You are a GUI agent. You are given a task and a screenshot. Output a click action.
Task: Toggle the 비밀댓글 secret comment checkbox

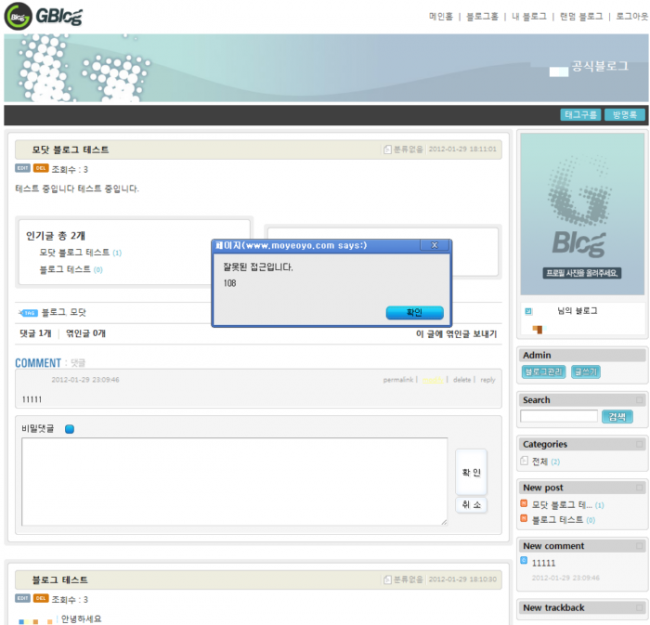[x=70, y=429]
